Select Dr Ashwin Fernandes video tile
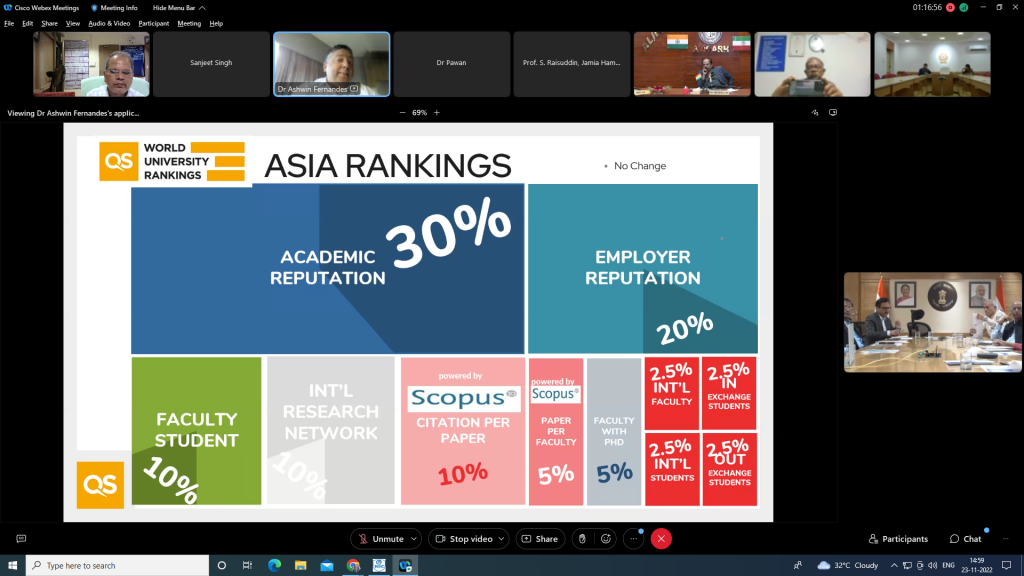The height and width of the screenshot is (576, 1024). tap(332, 64)
